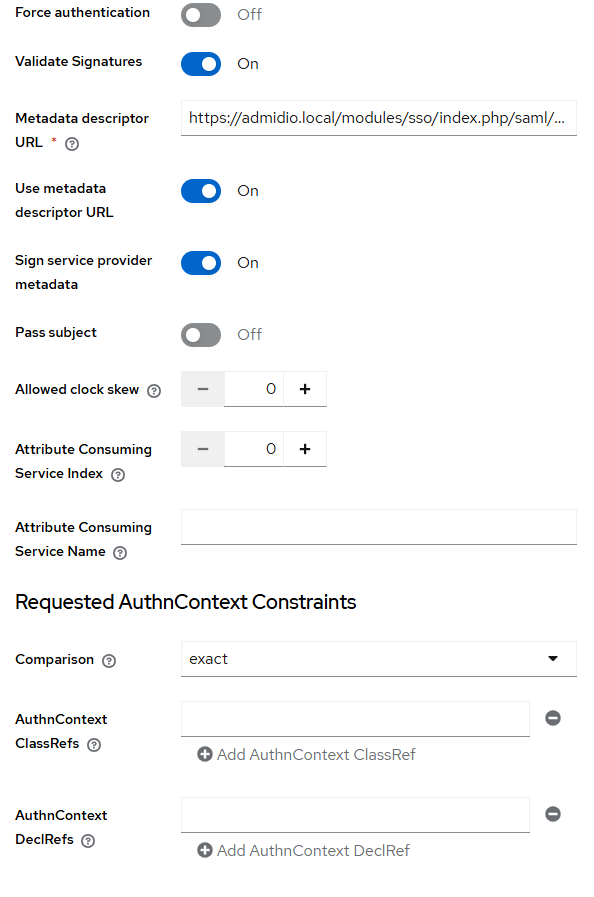
Task: Enable the Pass subject switch
Action: pos(201,335)
